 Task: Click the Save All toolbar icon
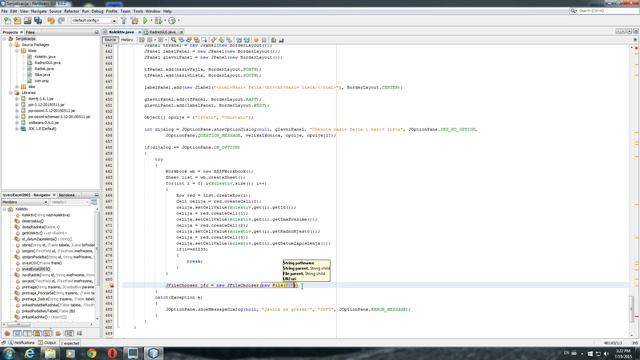point(38,20)
